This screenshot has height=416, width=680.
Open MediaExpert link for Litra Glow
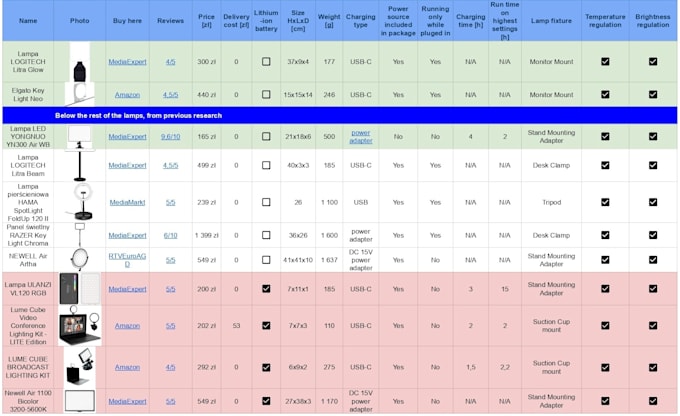pyautogui.click(x=127, y=62)
